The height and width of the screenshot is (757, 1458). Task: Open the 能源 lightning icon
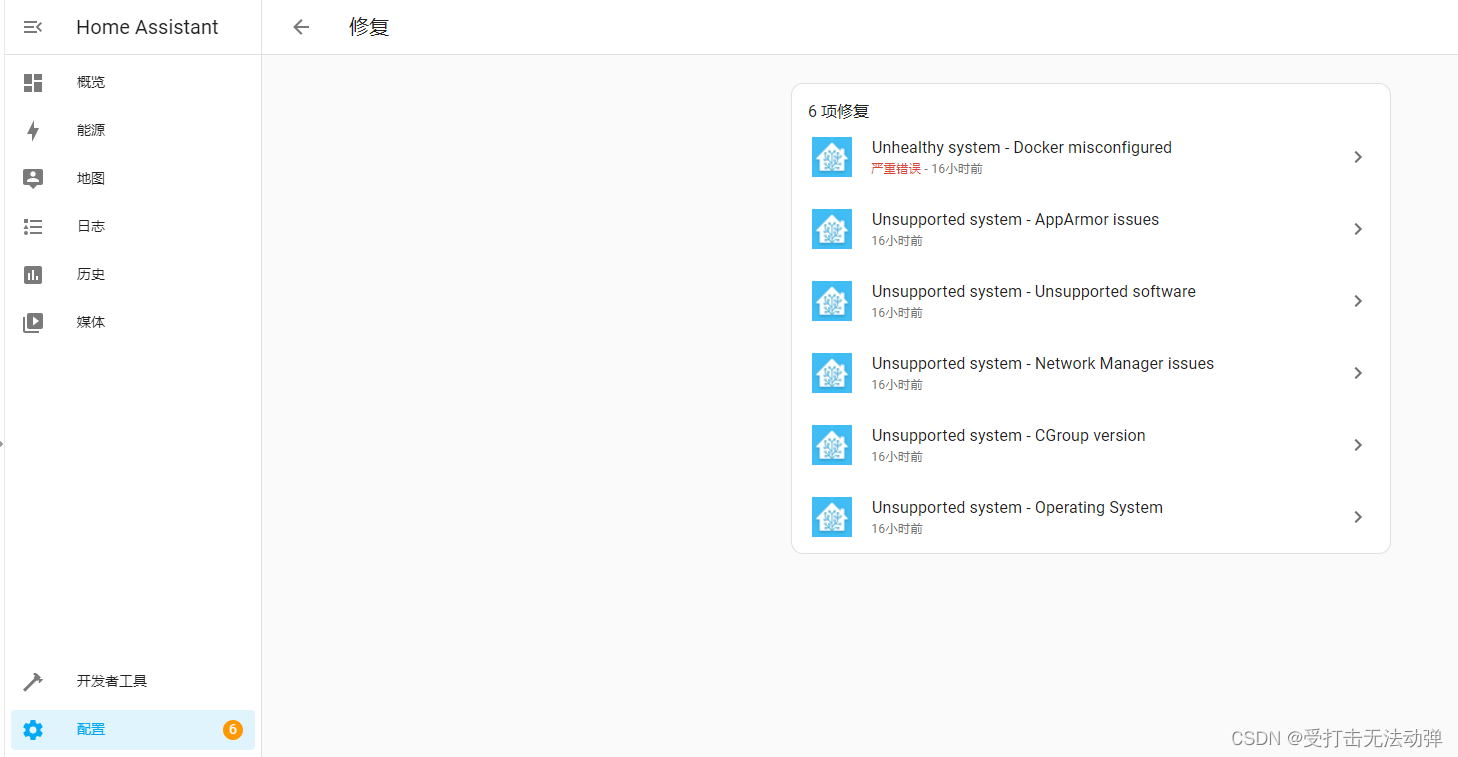point(33,131)
